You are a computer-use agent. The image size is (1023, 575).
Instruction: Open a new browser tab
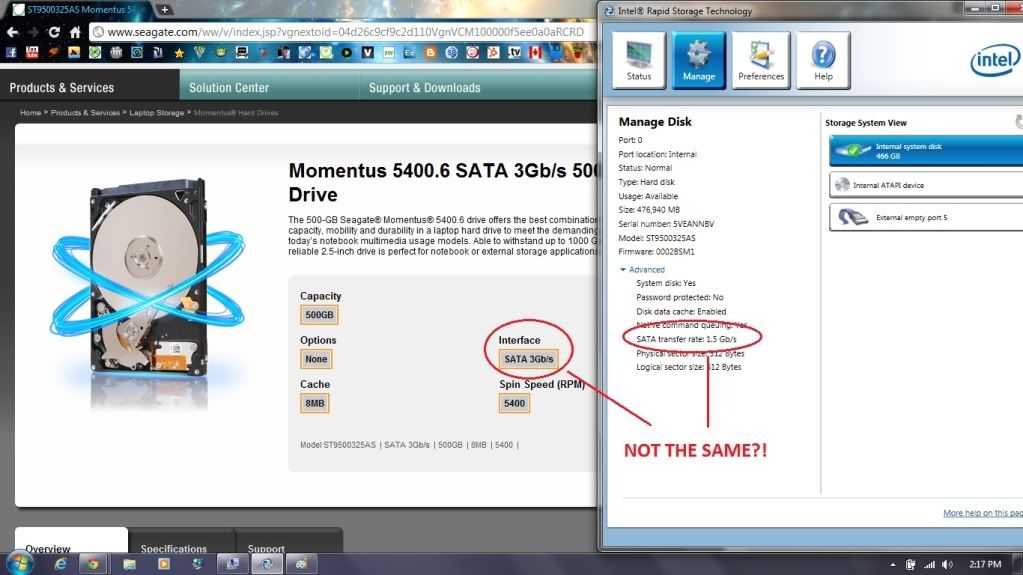click(164, 10)
